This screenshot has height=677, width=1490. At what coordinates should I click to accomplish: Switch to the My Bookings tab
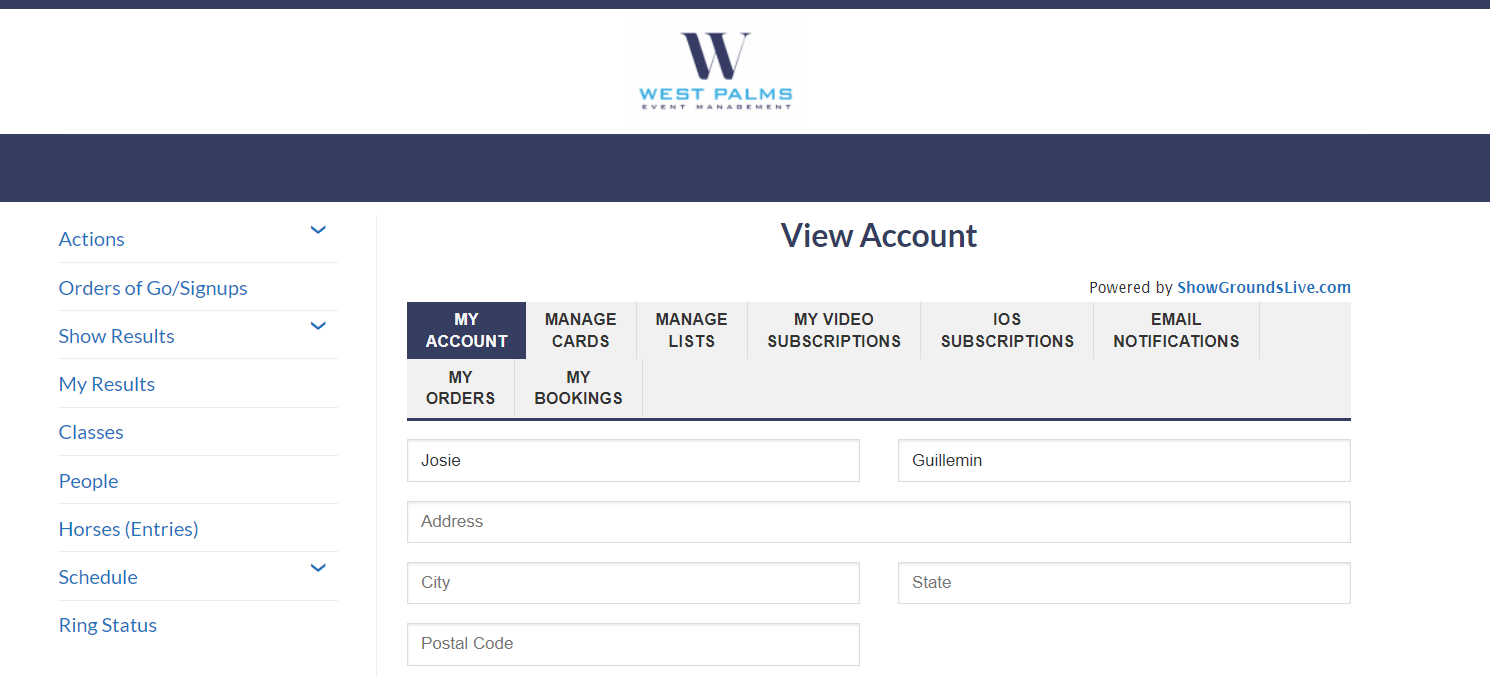click(578, 388)
